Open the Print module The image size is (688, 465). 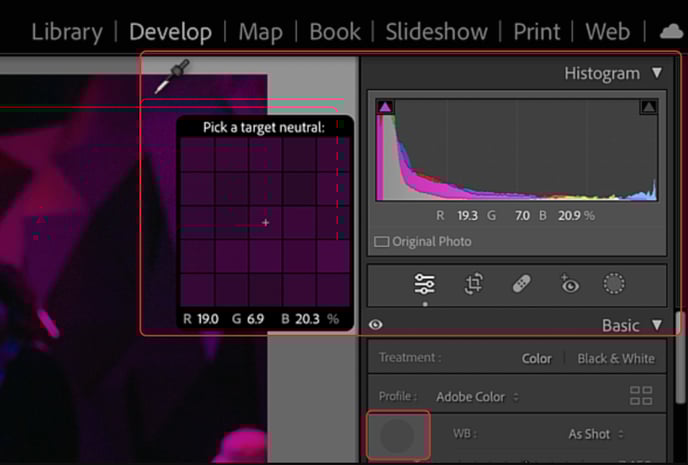(537, 32)
